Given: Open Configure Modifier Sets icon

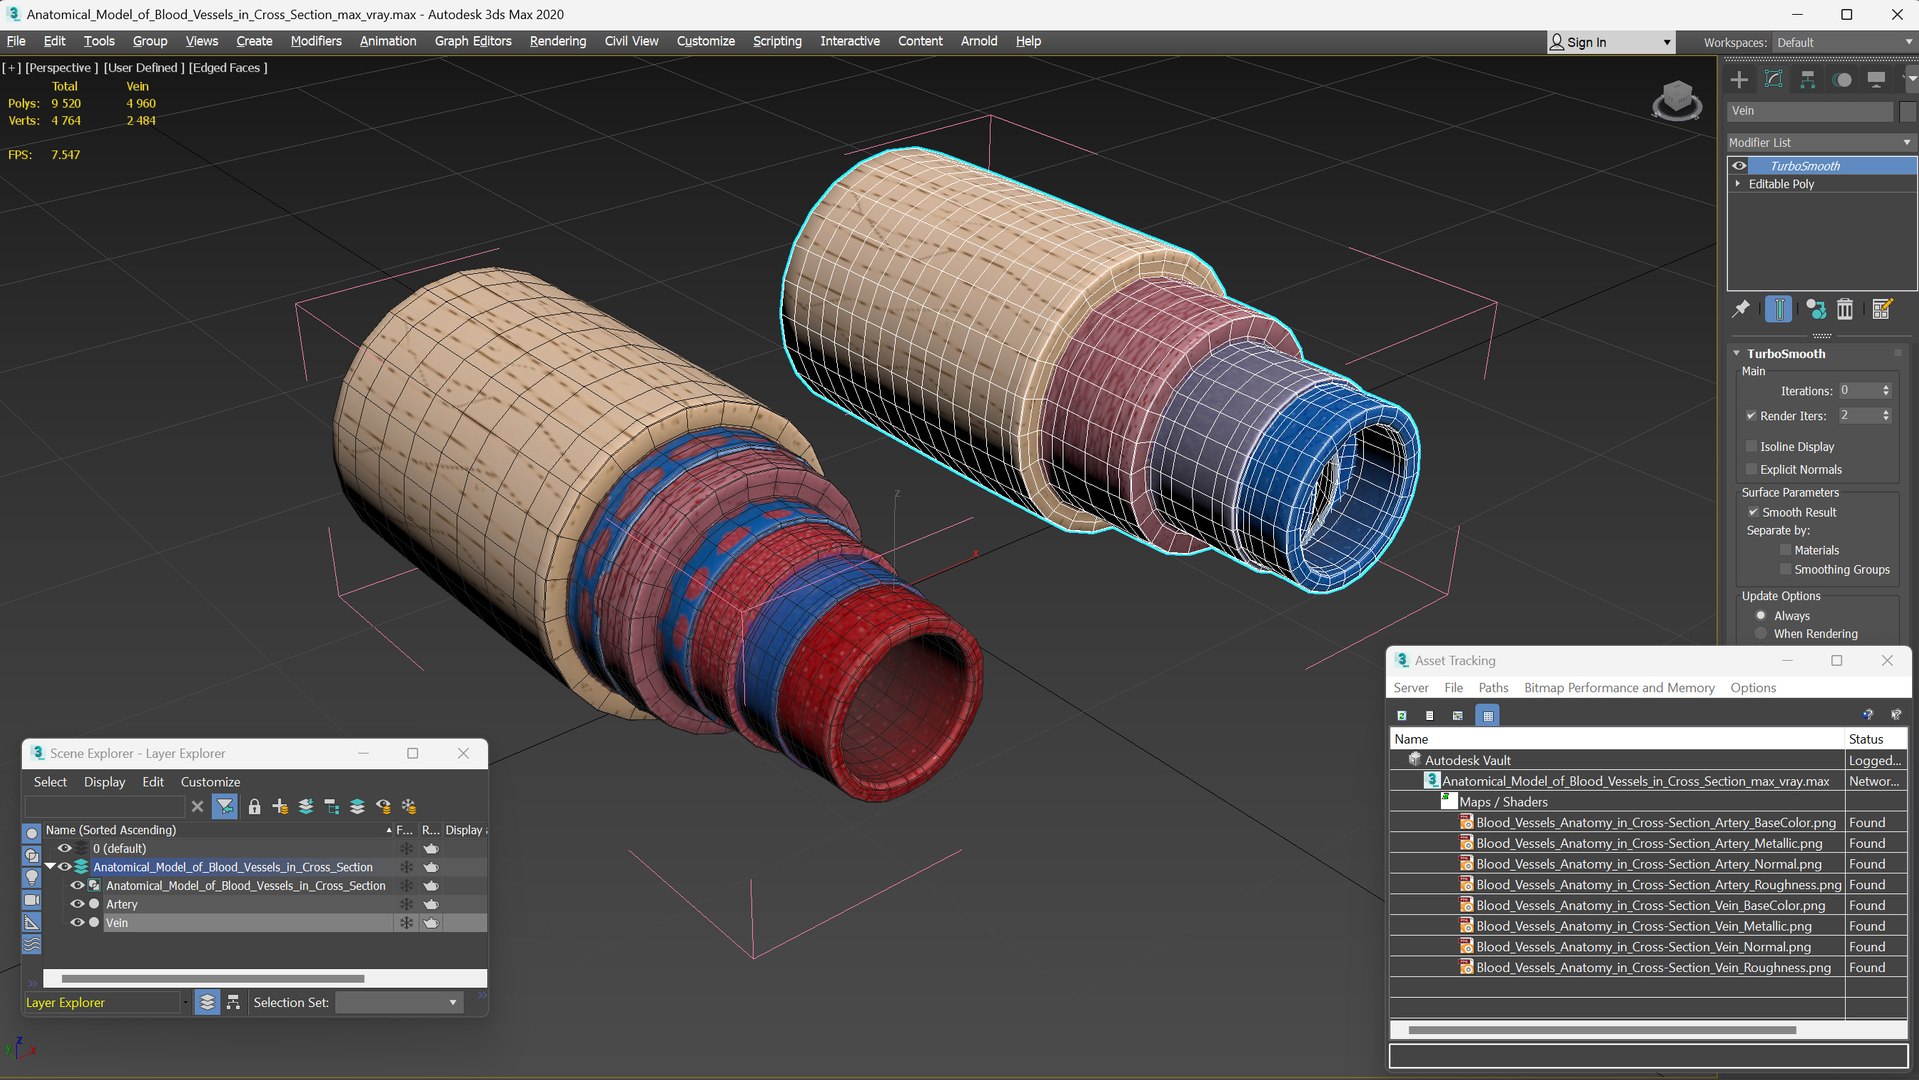Looking at the screenshot, I should 1882,309.
